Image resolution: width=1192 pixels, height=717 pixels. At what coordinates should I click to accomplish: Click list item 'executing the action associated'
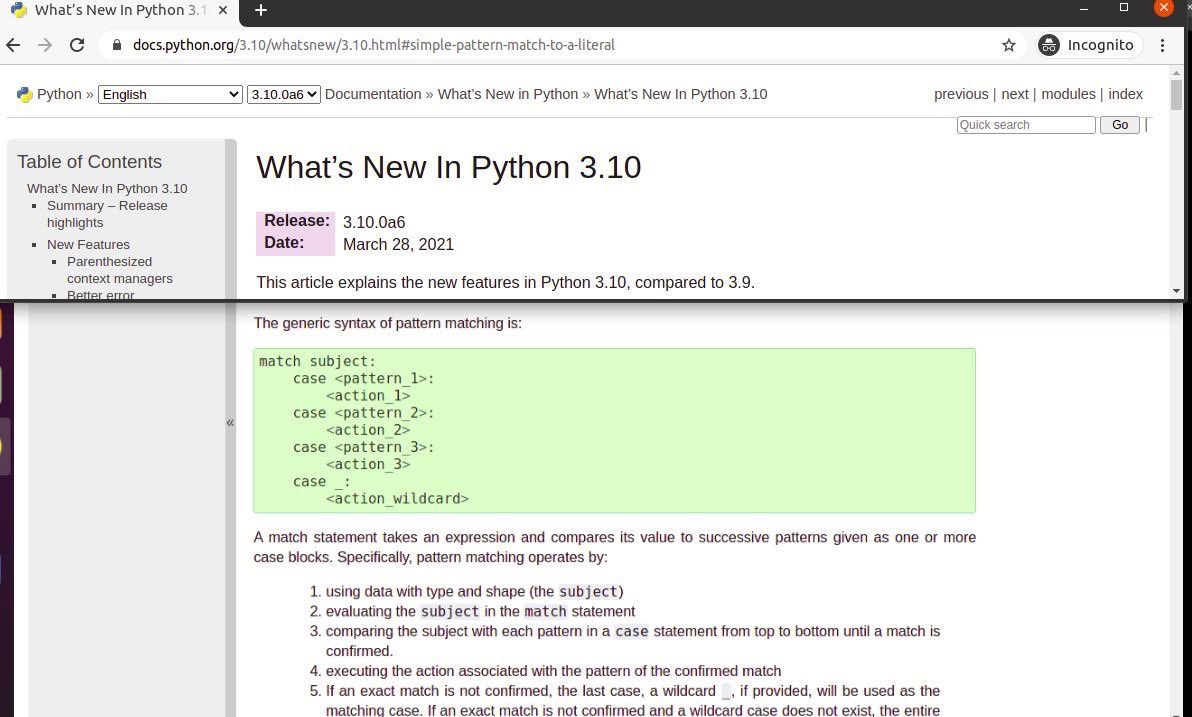pos(553,671)
